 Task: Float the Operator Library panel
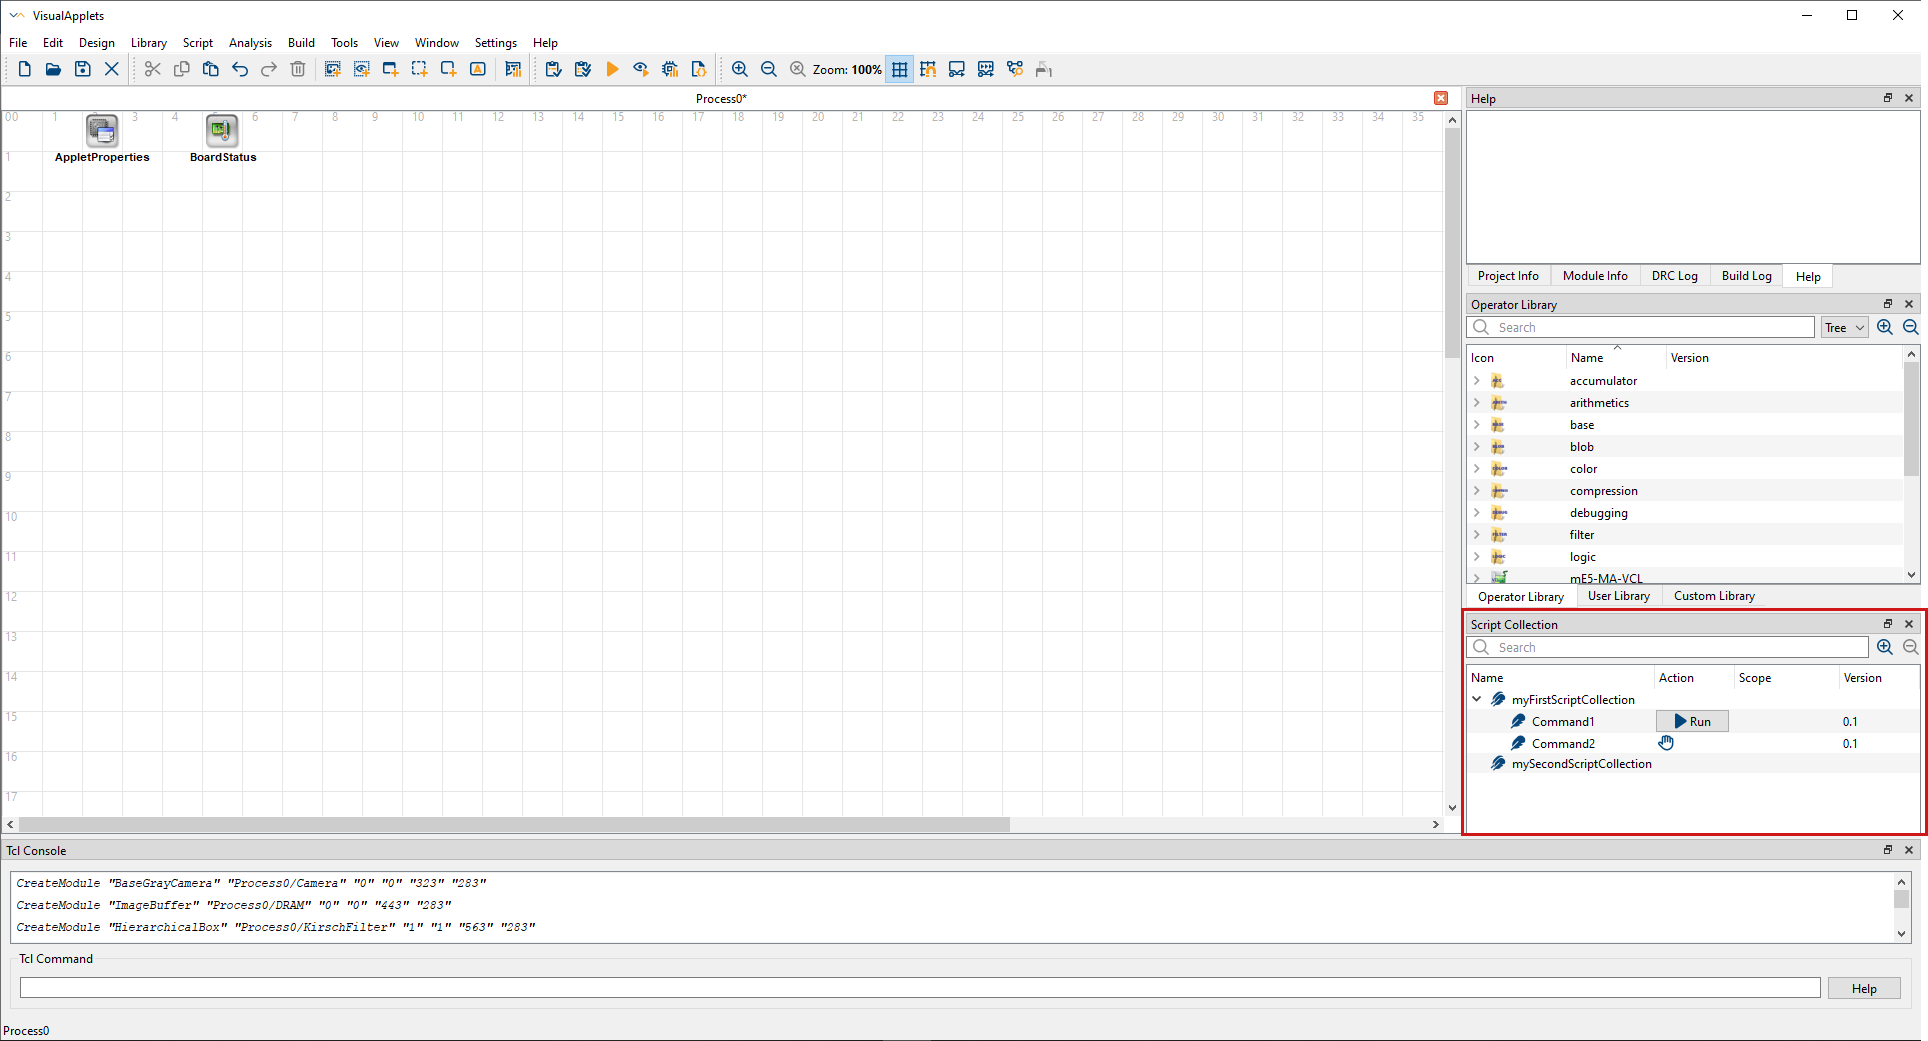pos(1887,304)
